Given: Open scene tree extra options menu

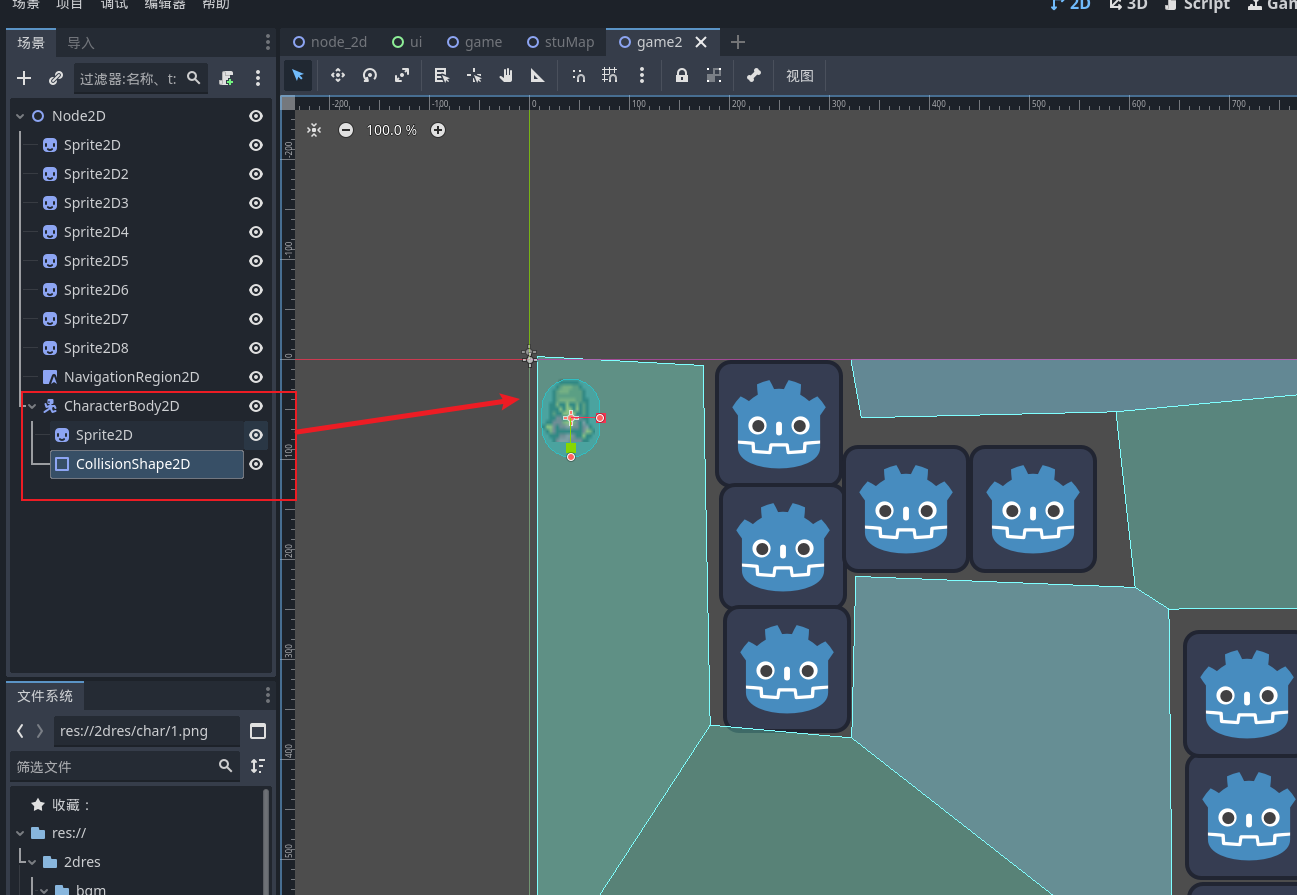Looking at the screenshot, I should pyautogui.click(x=258, y=78).
